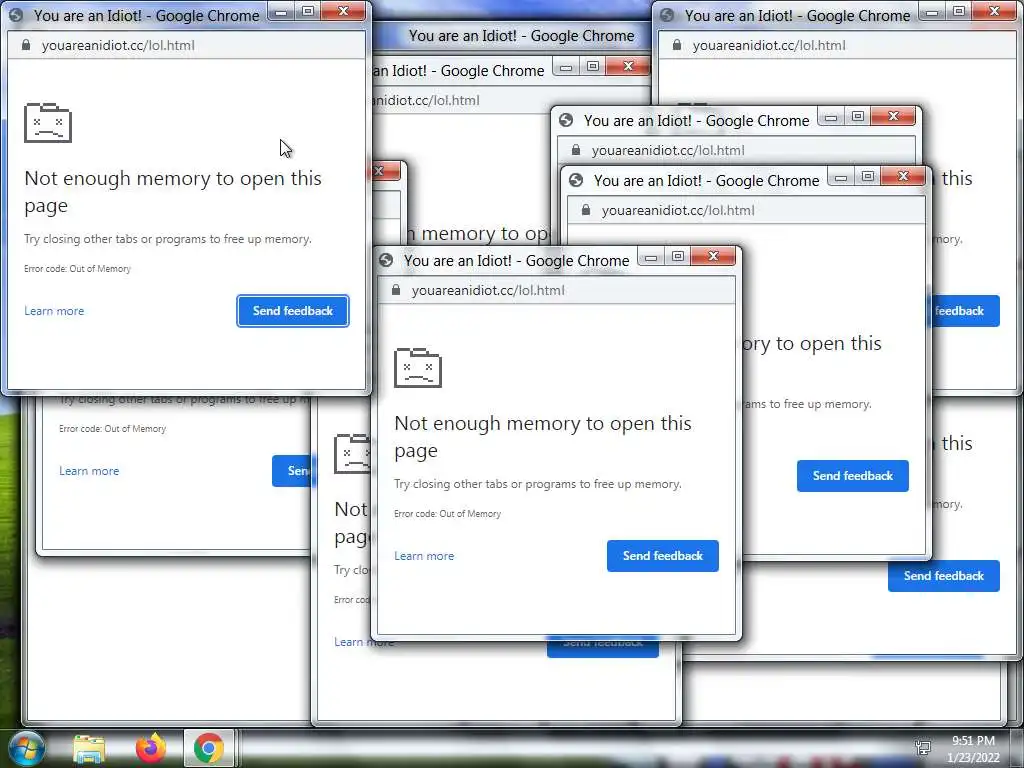Click 'Error code: Out of Memory' in front center window
This screenshot has width=1024, height=768.
click(x=447, y=514)
